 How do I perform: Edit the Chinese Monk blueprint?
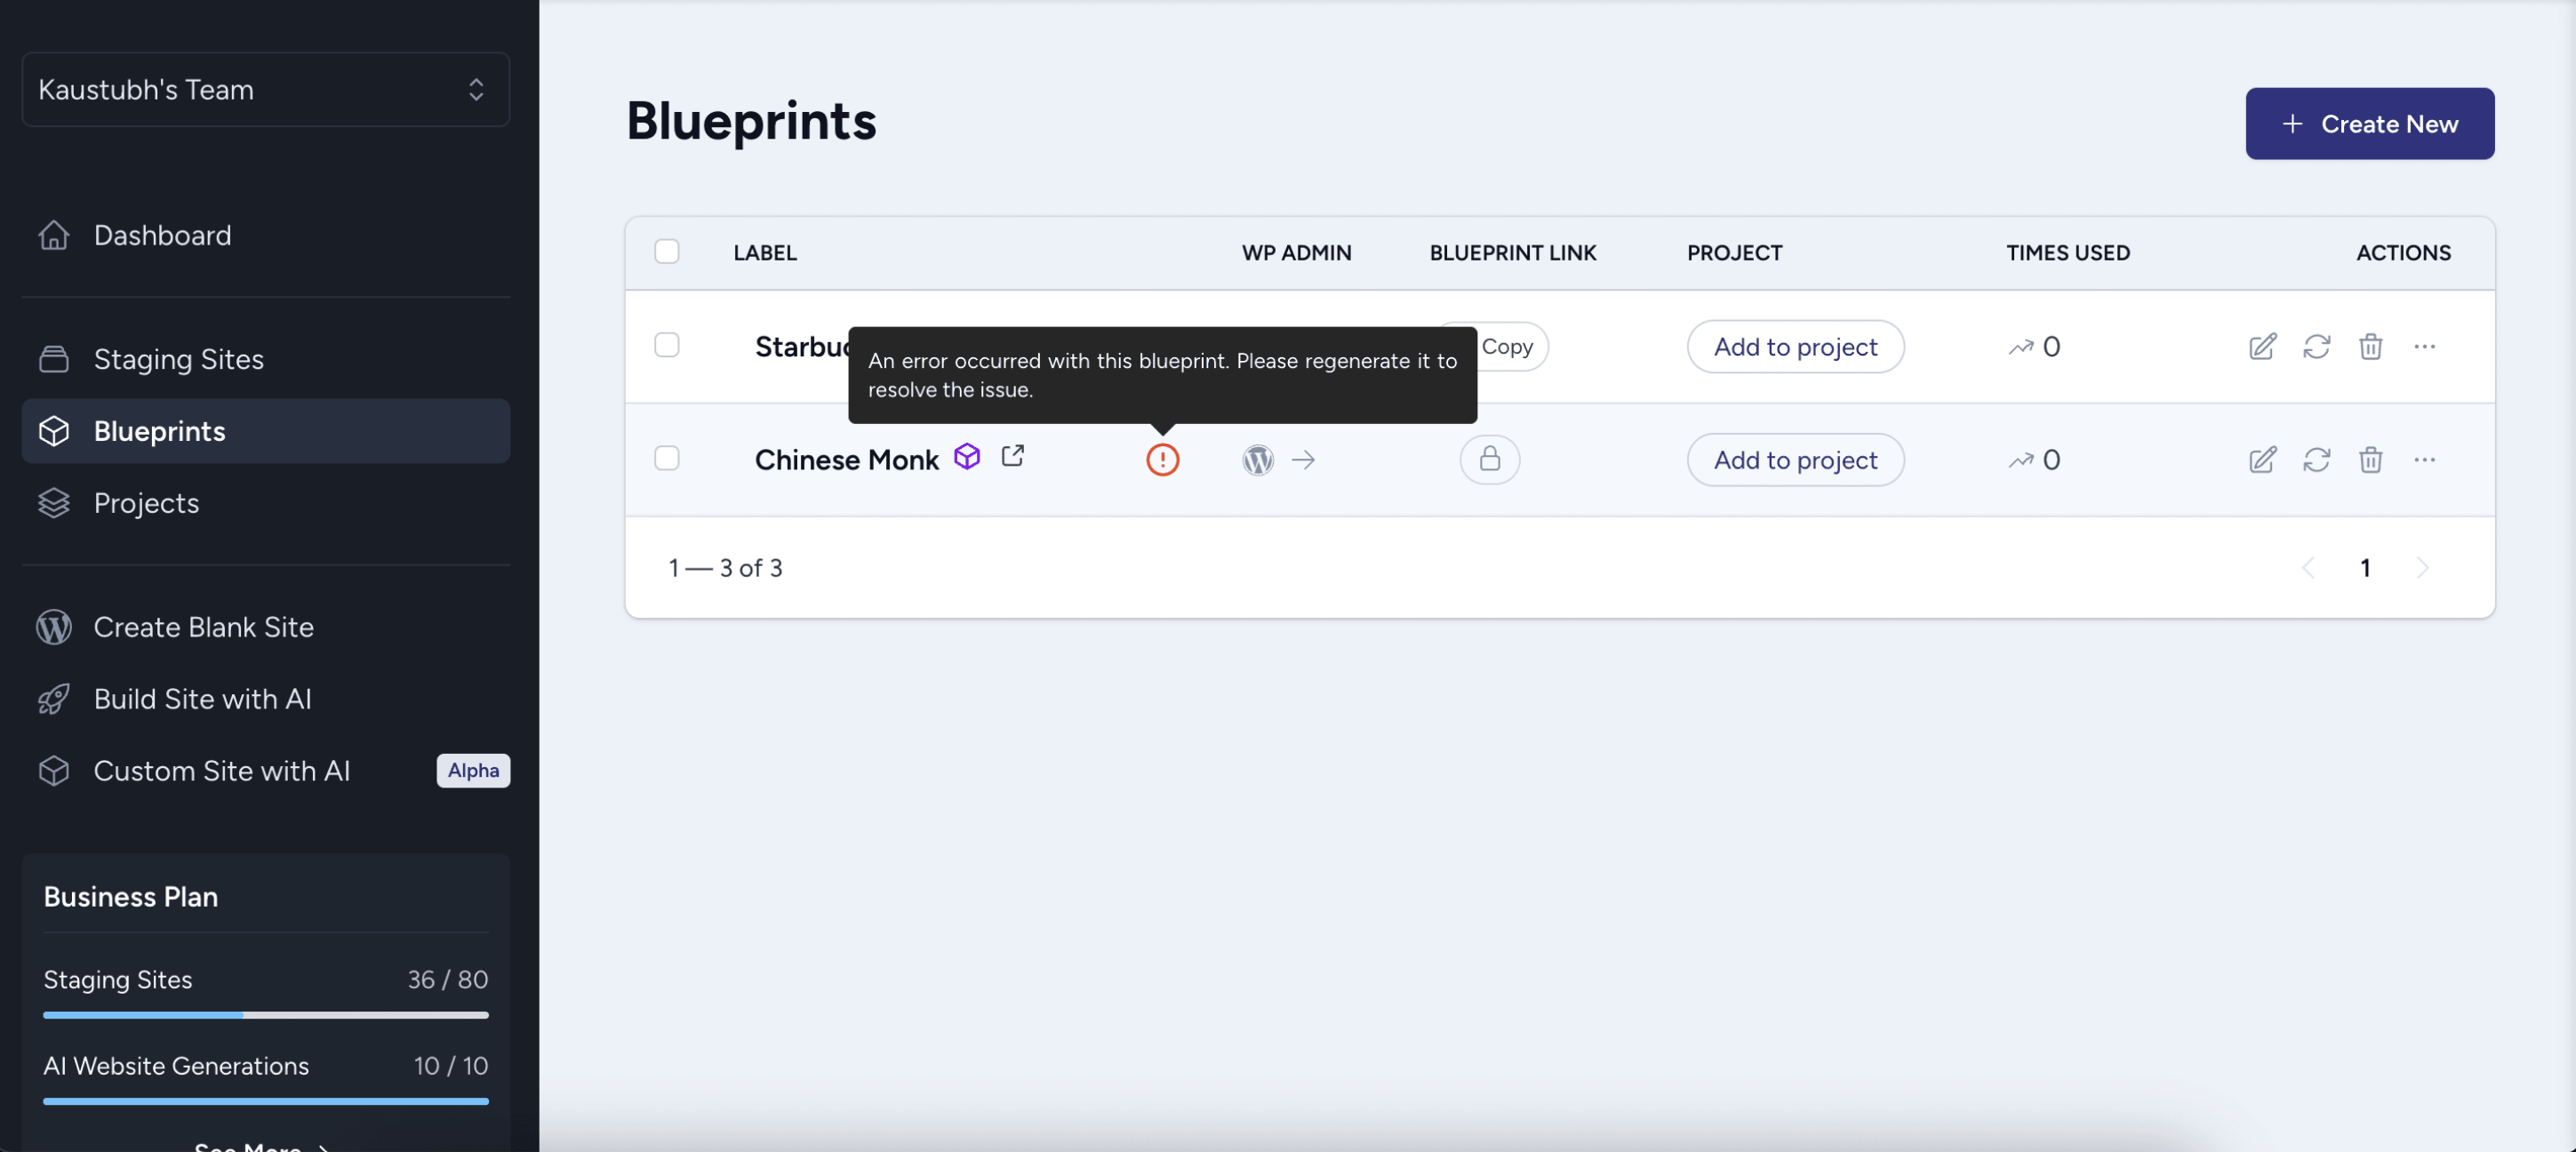pyautogui.click(x=2262, y=460)
